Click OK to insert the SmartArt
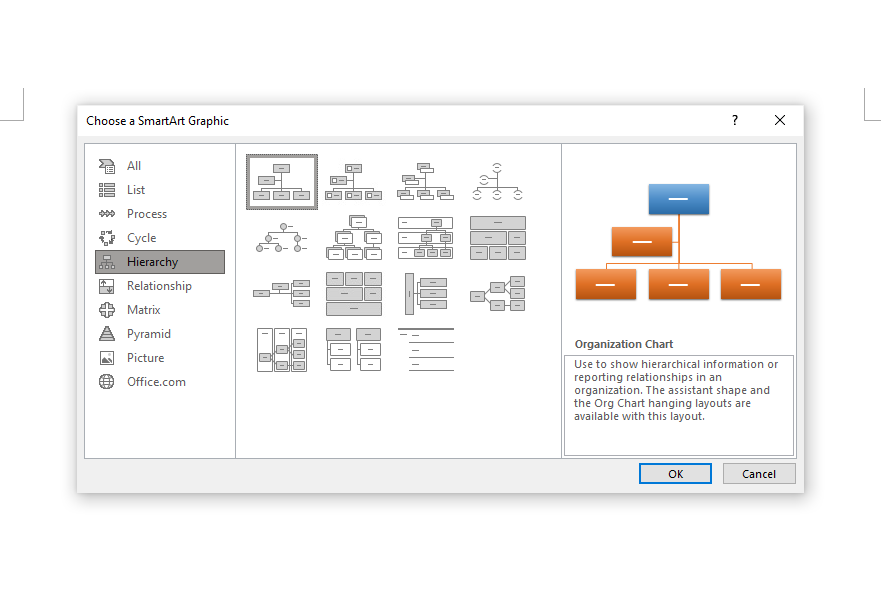 coord(675,474)
